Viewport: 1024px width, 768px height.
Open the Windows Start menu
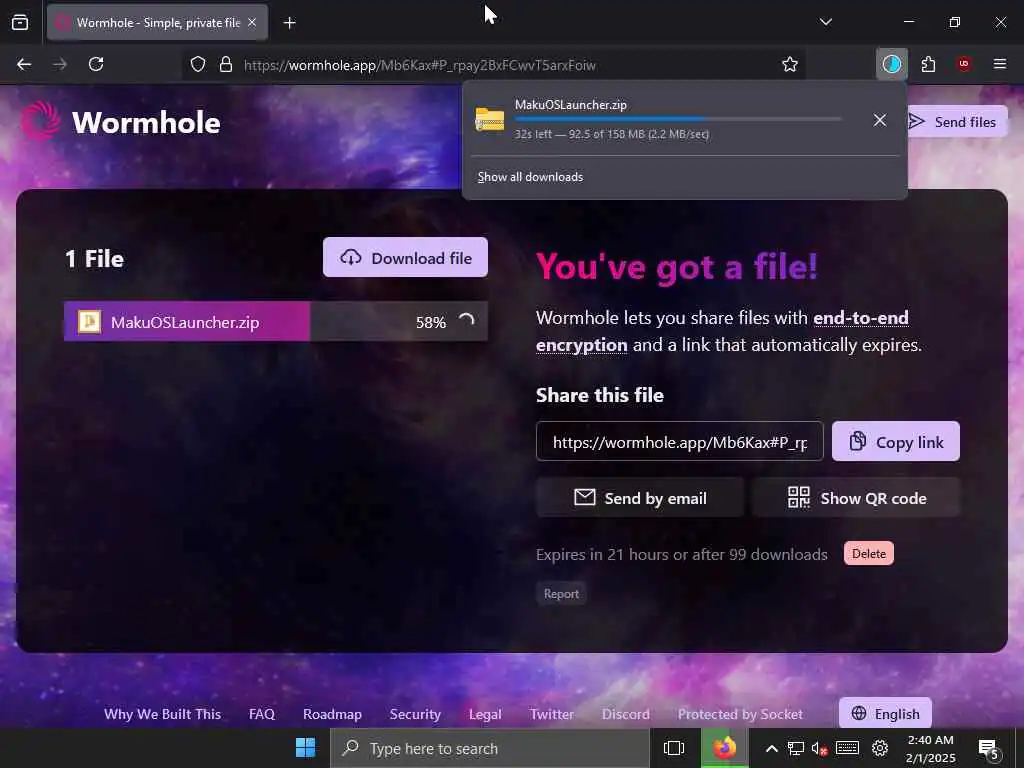coord(305,748)
